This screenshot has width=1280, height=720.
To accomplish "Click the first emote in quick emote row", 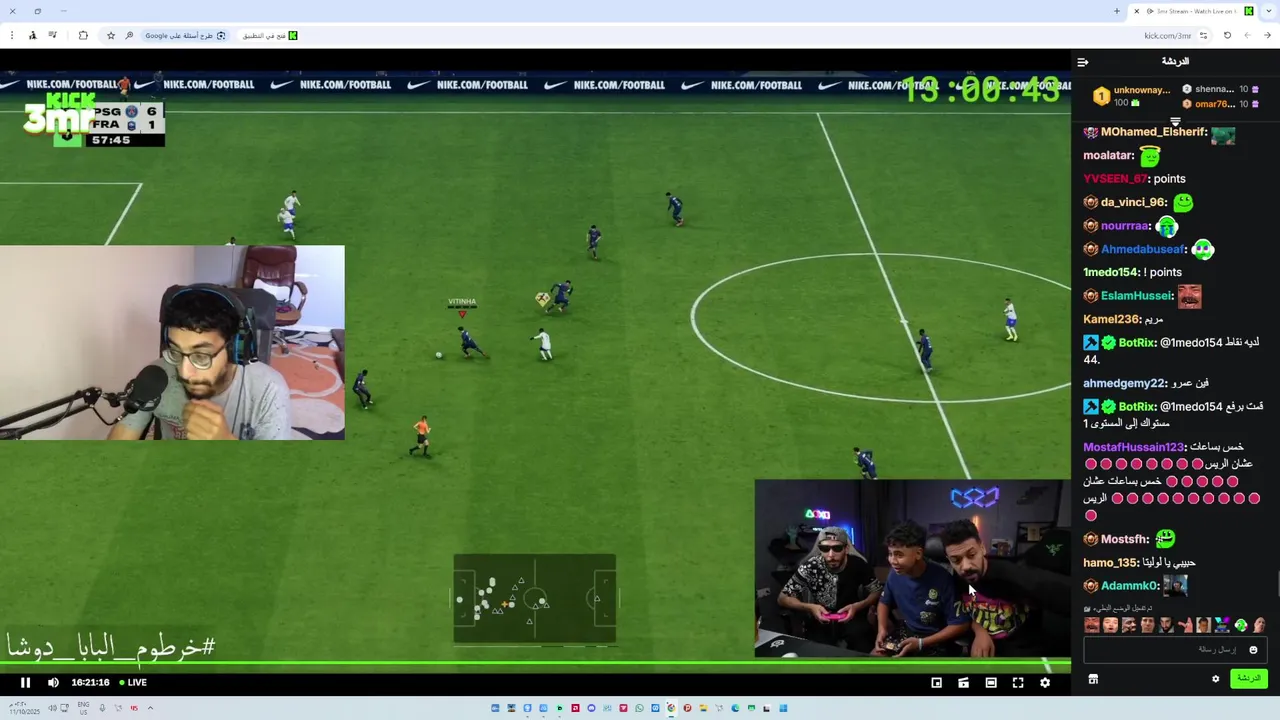I will point(1092,625).
